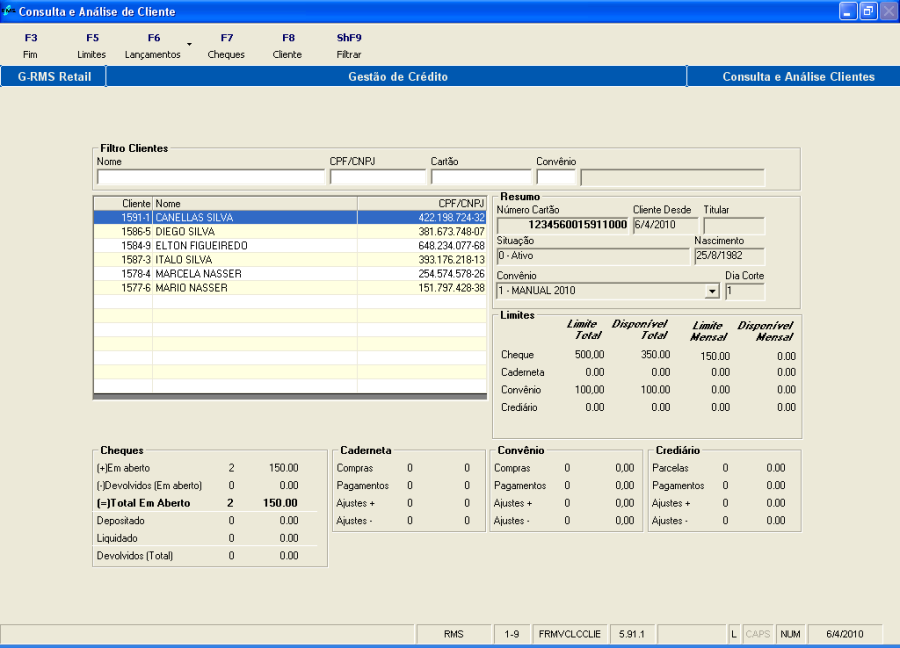
Task: Click the F3 Fim toolbar button
Action: click(x=30, y=46)
